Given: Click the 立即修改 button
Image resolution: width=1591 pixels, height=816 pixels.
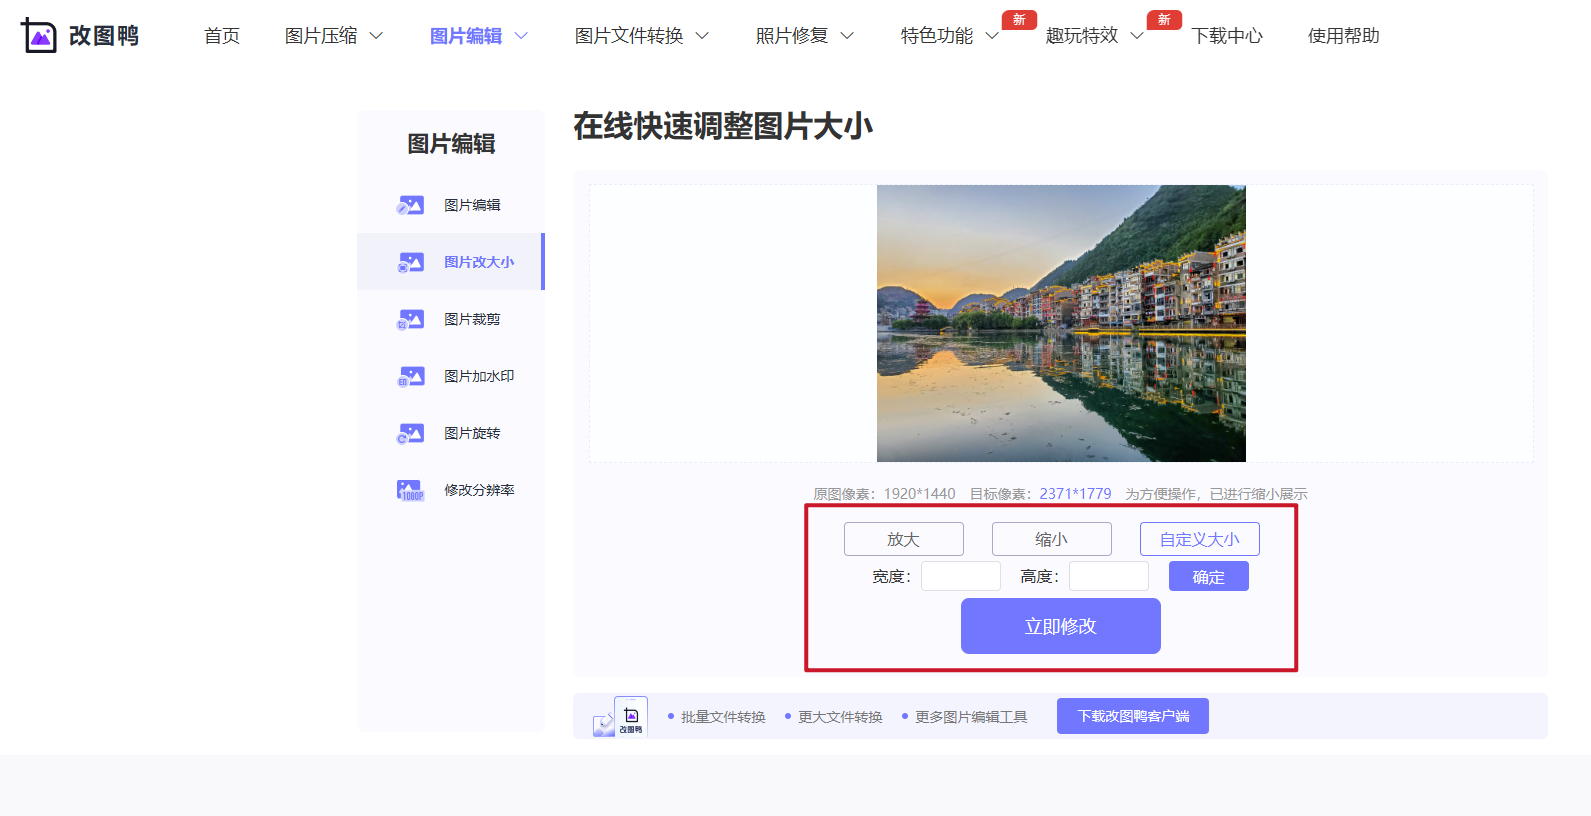Looking at the screenshot, I should [x=1061, y=626].
